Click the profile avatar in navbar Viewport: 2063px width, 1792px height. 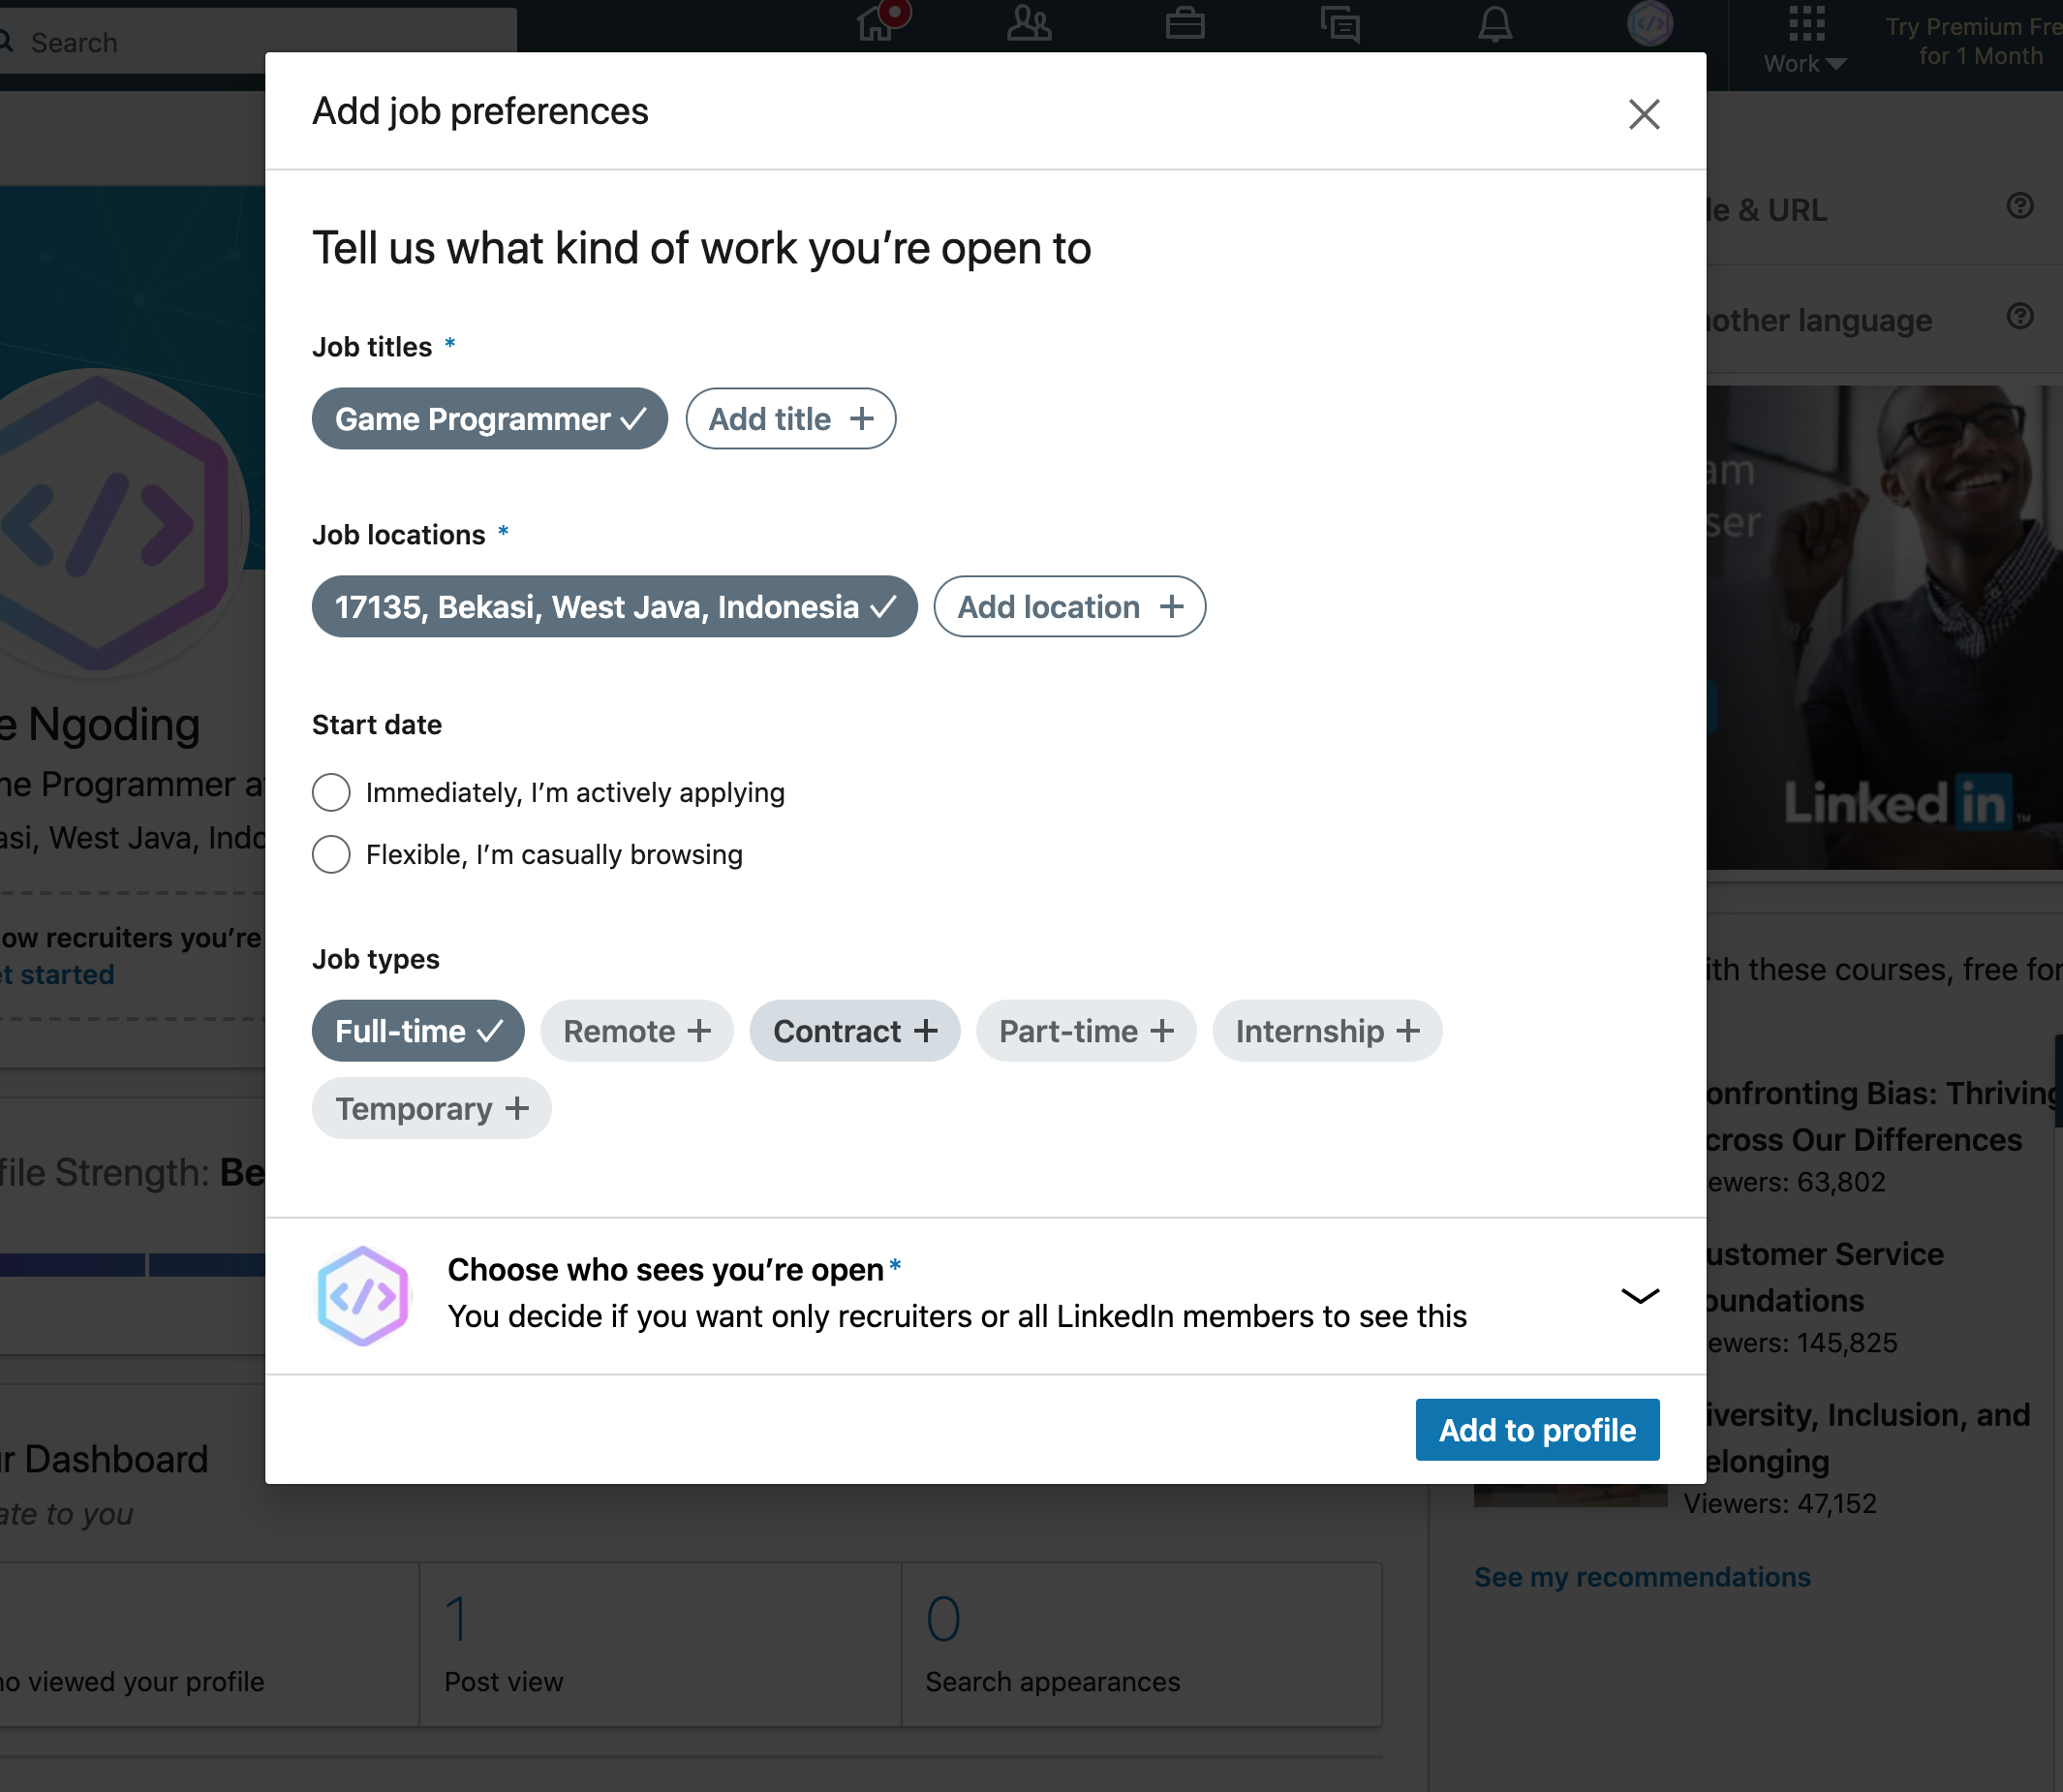click(x=1649, y=23)
